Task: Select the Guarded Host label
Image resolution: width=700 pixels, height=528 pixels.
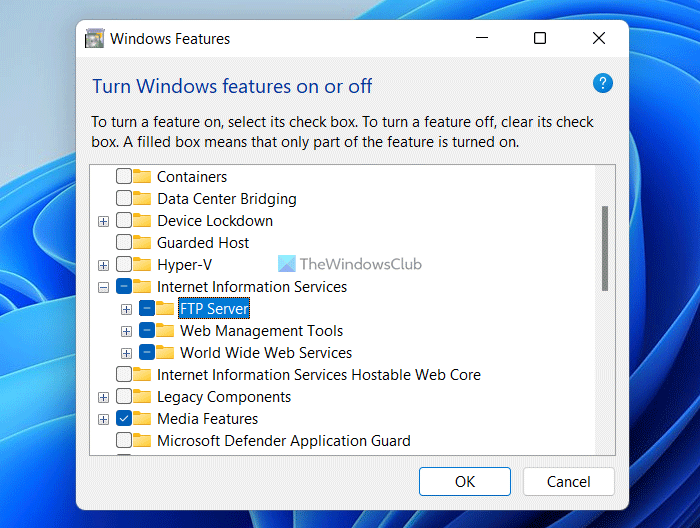Action: pyautogui.click(x=203, y=243)
